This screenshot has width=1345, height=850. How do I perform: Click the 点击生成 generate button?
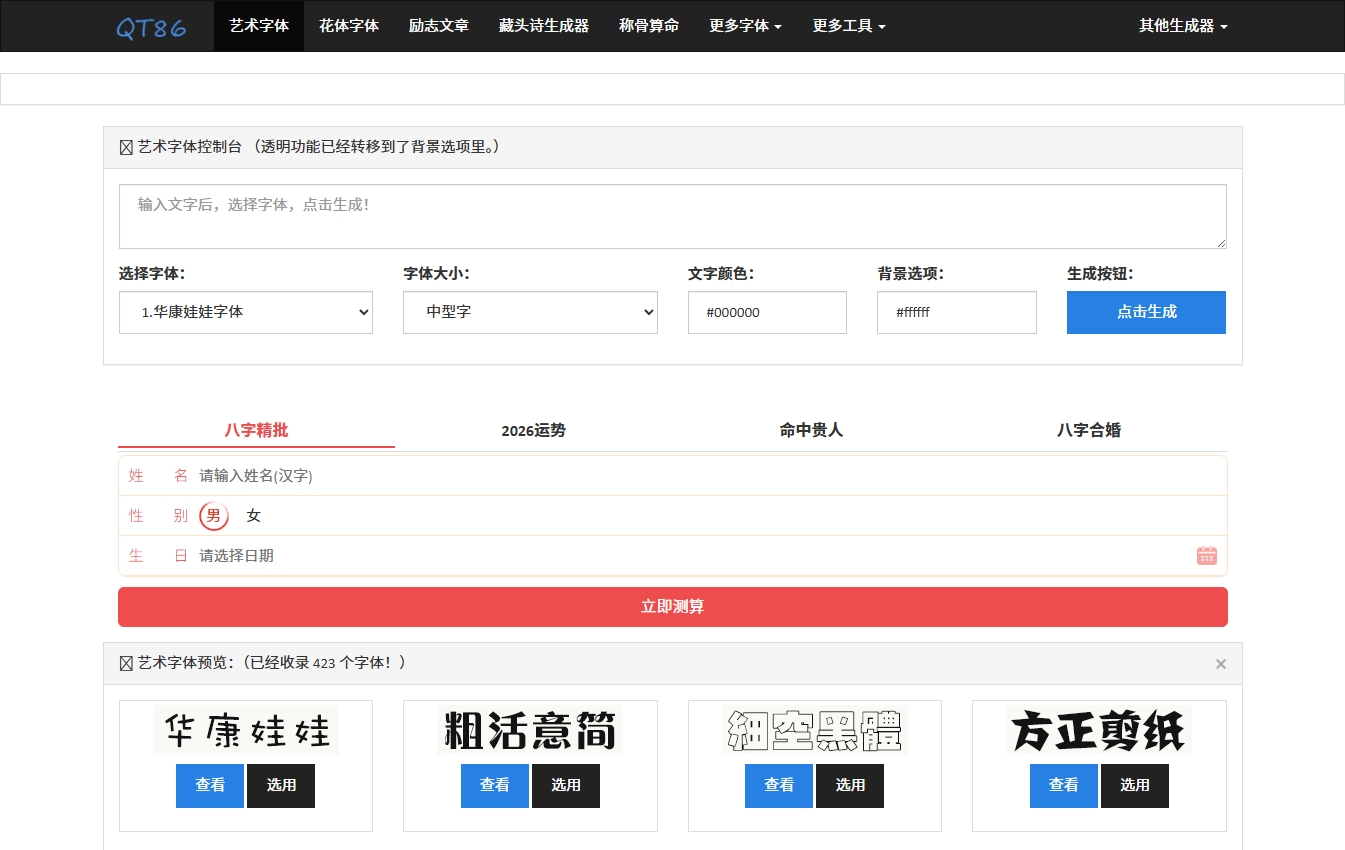tap(1146, 312)
